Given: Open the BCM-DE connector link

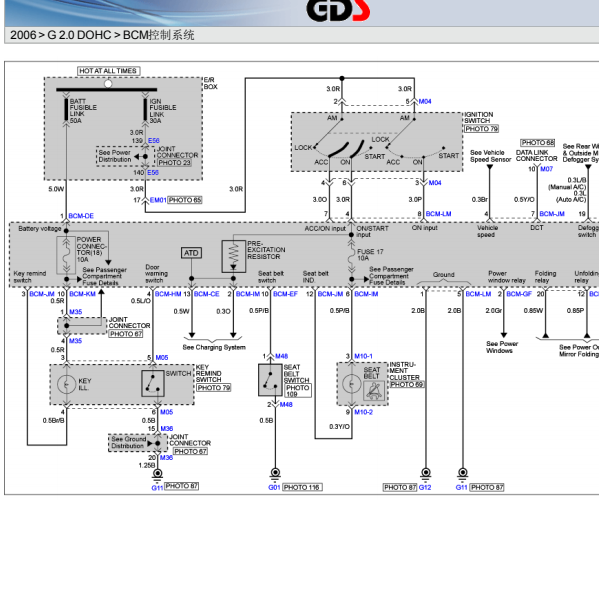Looking at the screenshot, I should coord(81,216).
